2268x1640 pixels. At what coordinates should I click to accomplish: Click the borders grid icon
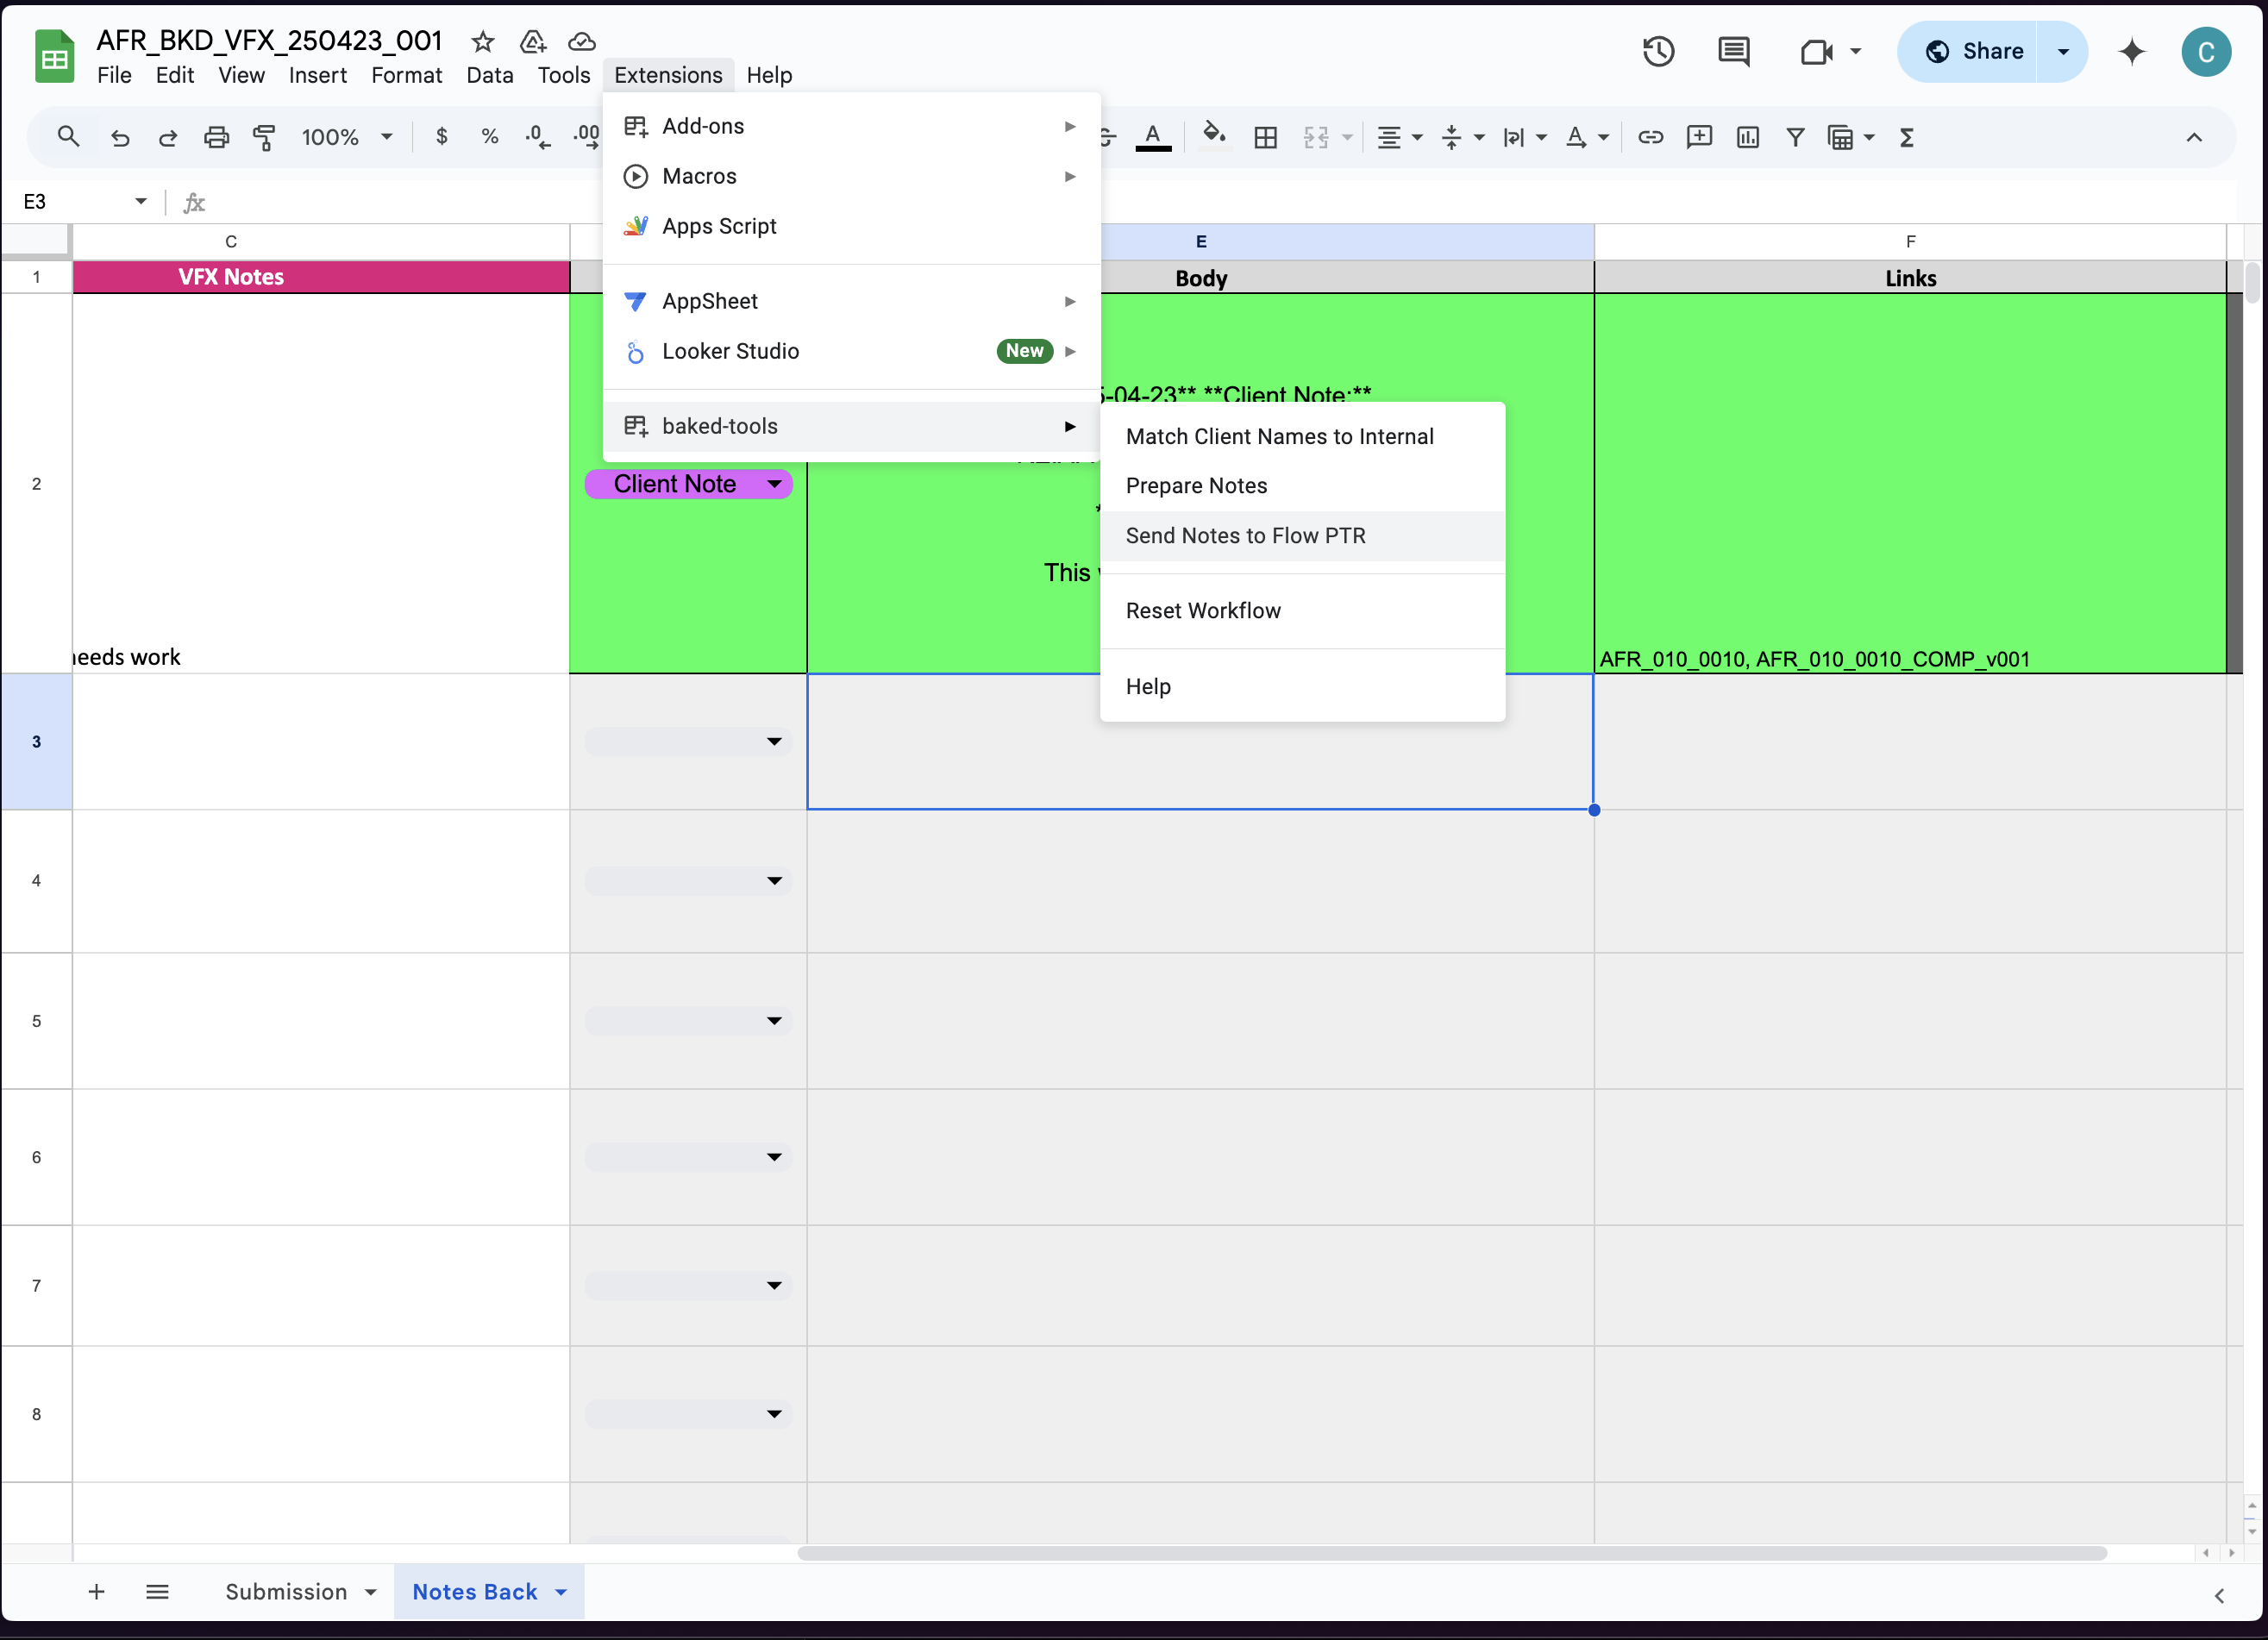(x=1265, y=137)
